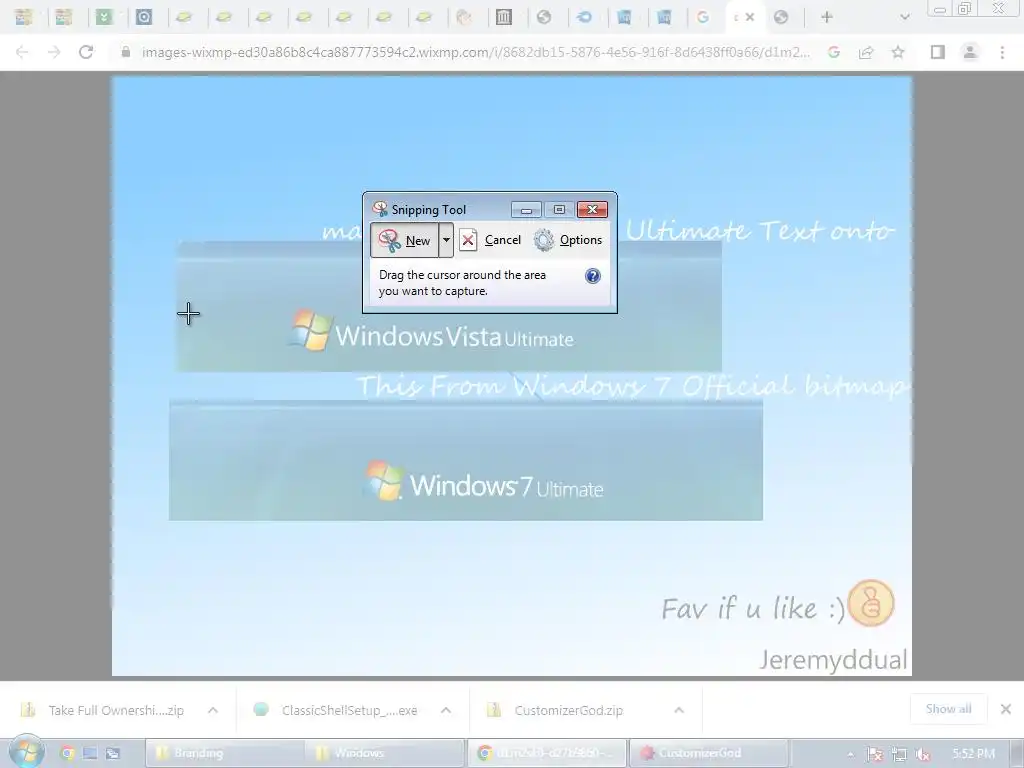Switch to the blue swirl icon tab
1024x768 pixels.
tap(584, 18)
